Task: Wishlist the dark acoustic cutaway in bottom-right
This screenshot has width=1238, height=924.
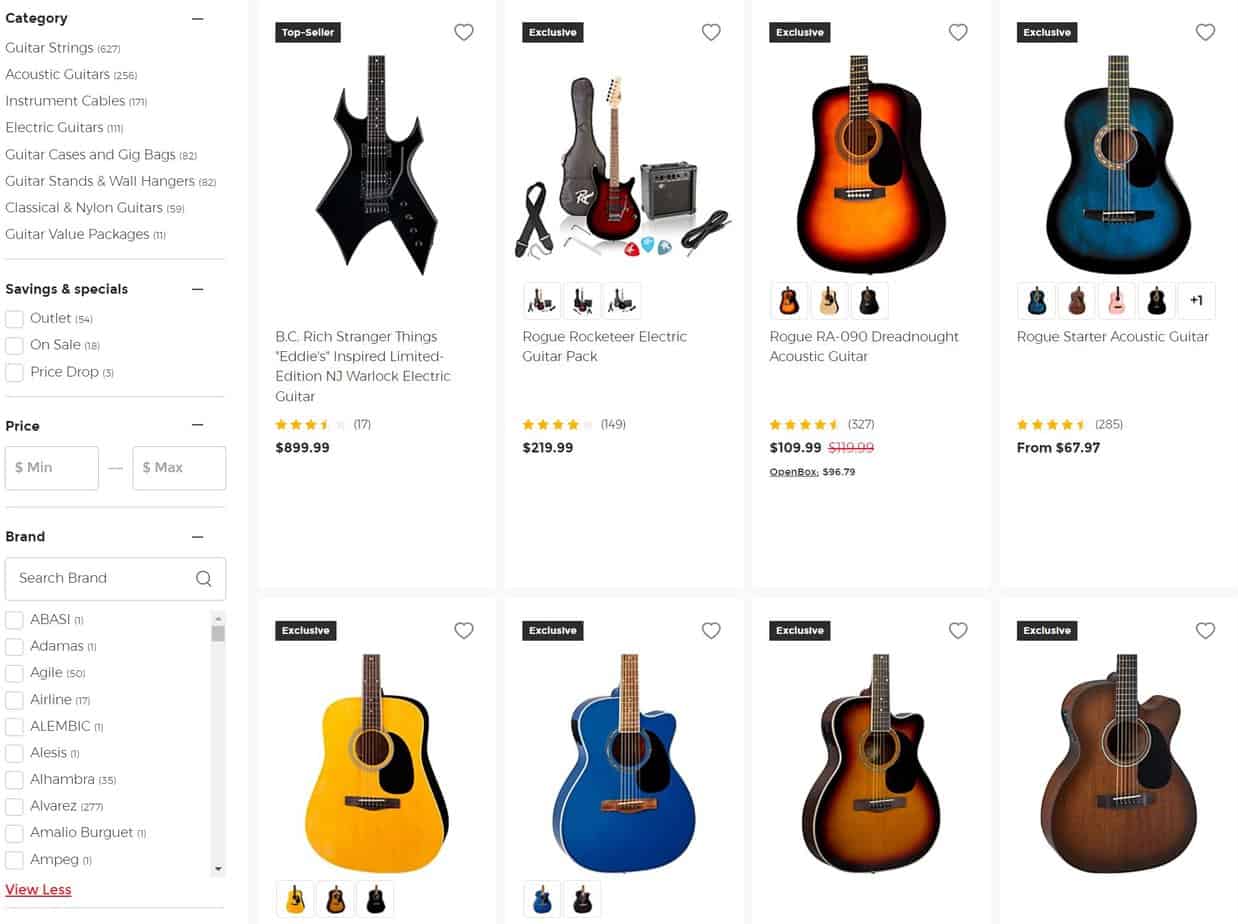Action: coord(1205,631)
